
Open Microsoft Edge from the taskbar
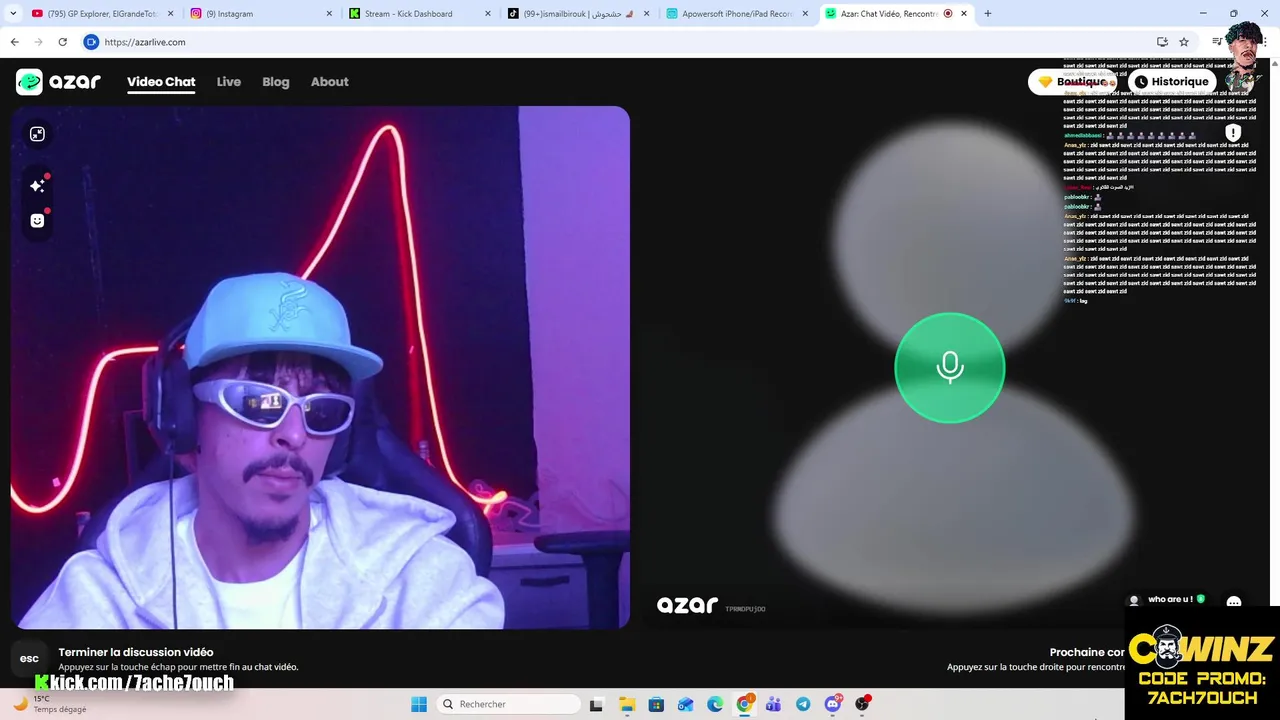click(x=715, y=704)
